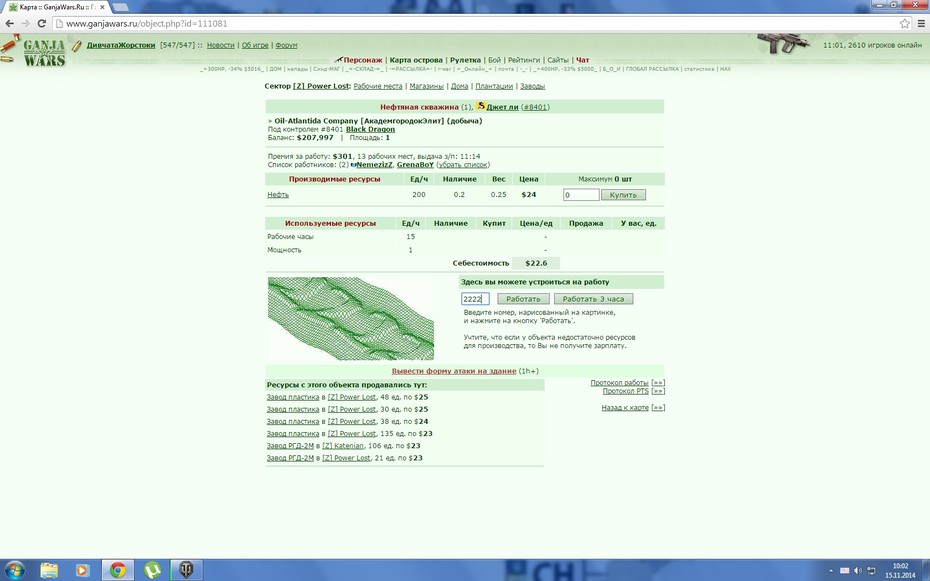Open Завод пластика in the 48 ед. row
The image size is (930, 581).
click(x=293, y=397)
